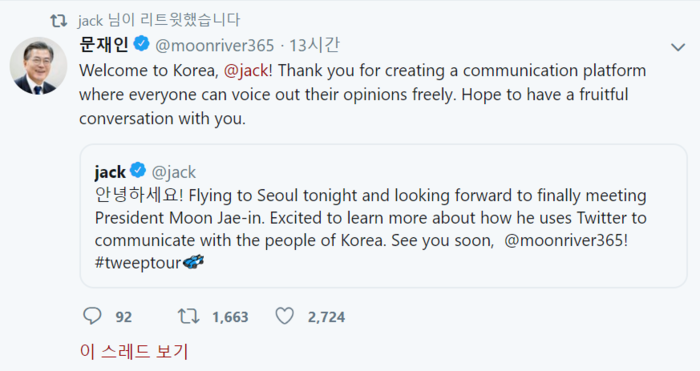Open the 문재인 profile photo

[38, 66]
